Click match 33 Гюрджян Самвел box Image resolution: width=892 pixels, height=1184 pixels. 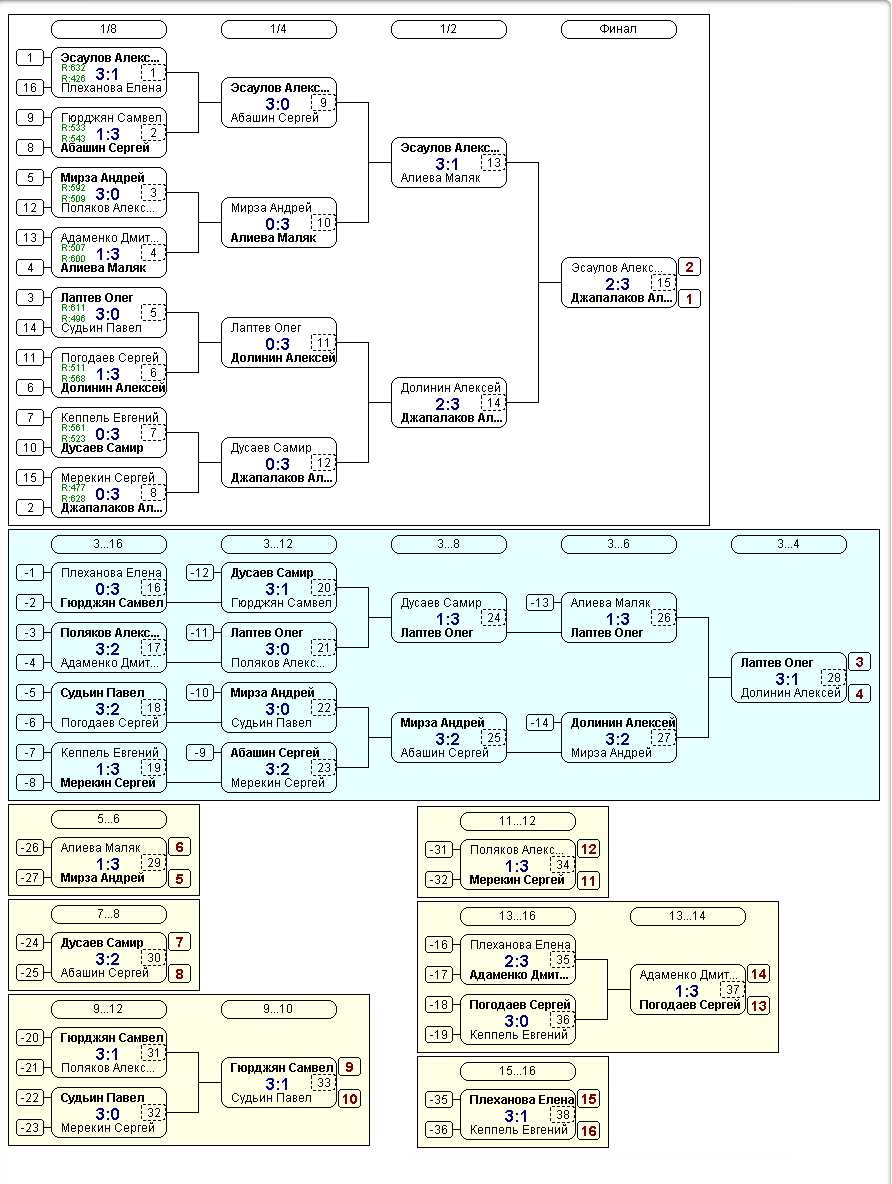click(x=279, y=1083)
